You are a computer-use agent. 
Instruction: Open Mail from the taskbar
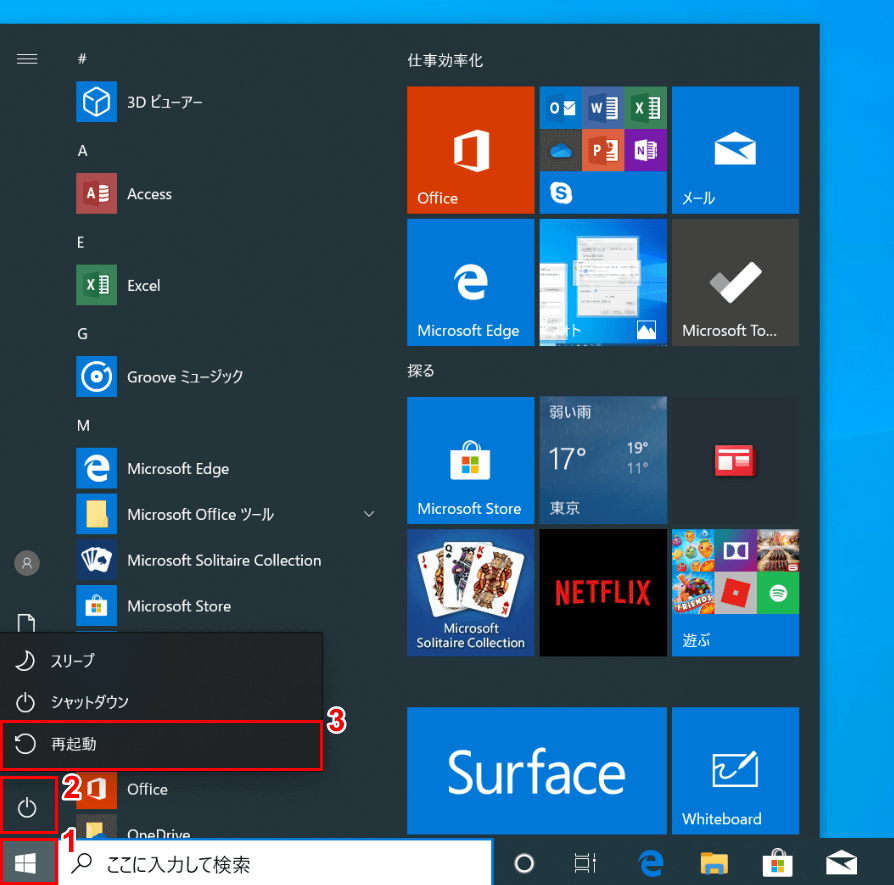842,863
